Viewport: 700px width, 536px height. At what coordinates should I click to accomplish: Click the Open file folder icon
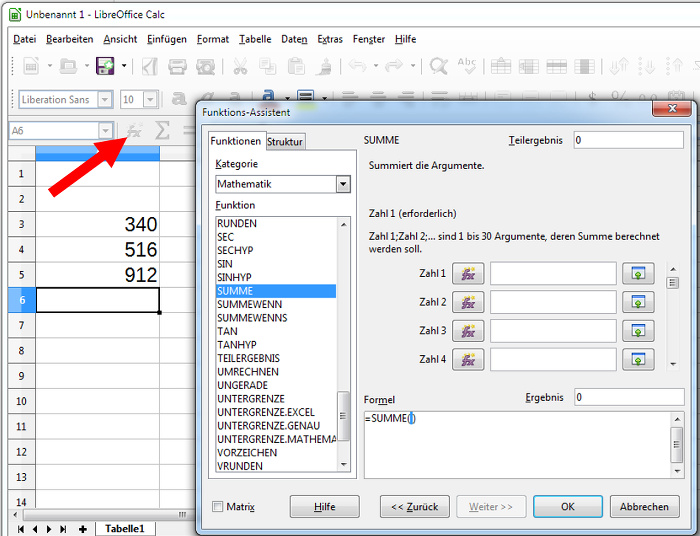click(68, 66)
